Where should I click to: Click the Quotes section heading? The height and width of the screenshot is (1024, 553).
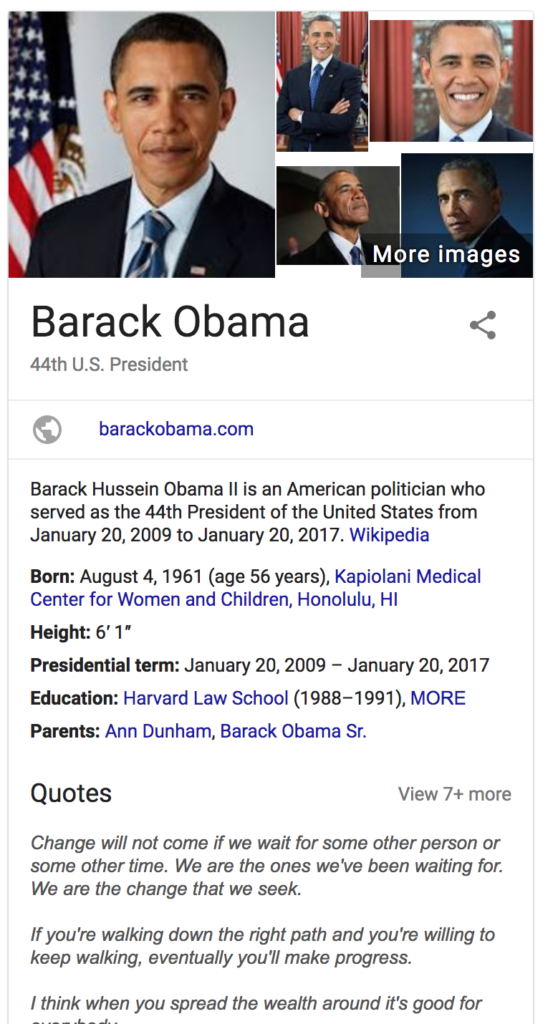click(x=71, y=793)
